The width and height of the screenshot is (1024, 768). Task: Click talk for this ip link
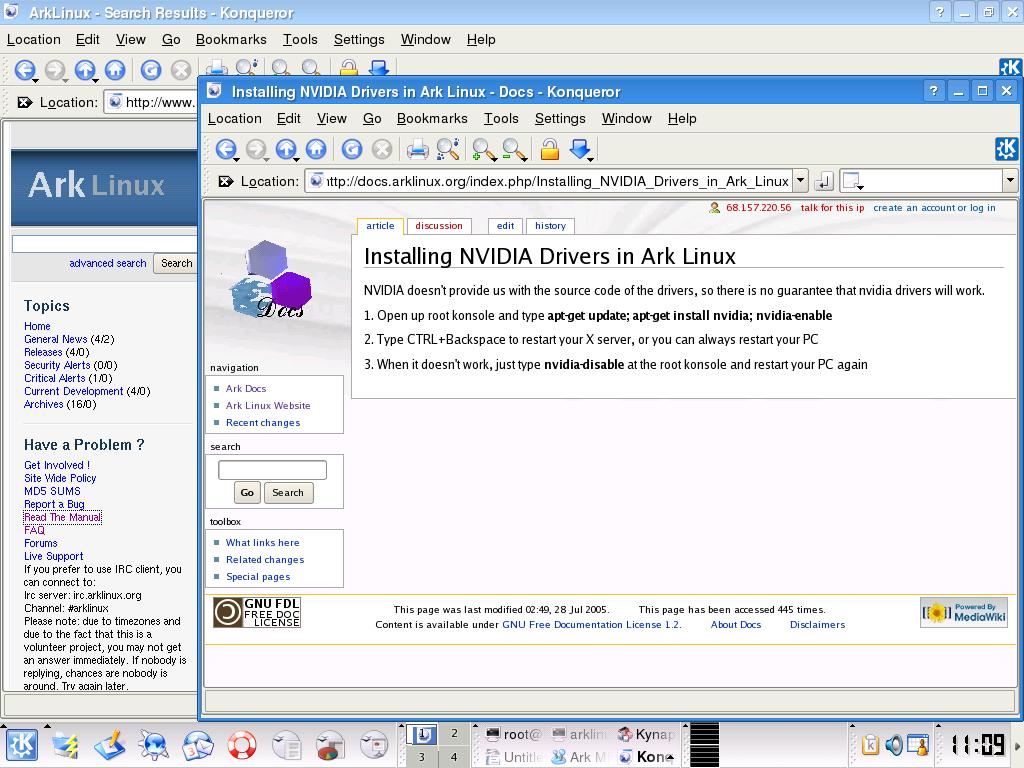(x=832, y=208)
